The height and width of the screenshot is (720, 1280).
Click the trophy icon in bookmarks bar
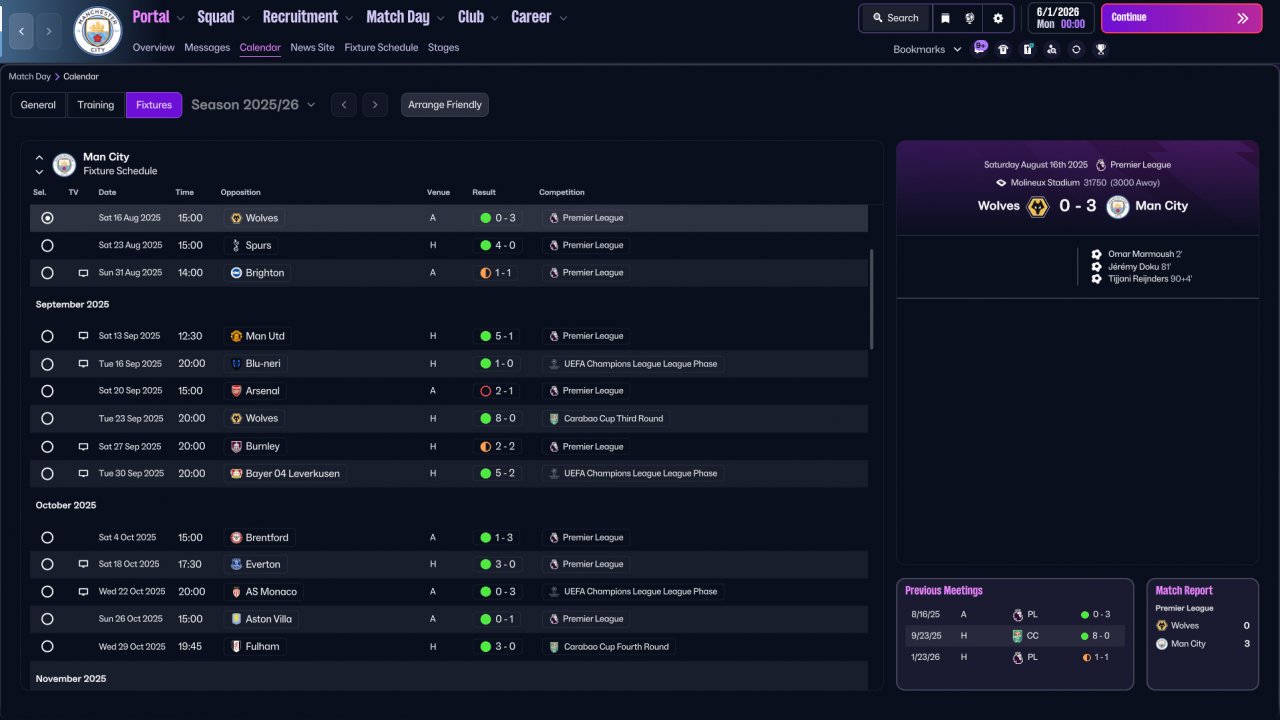point(1101,49)
